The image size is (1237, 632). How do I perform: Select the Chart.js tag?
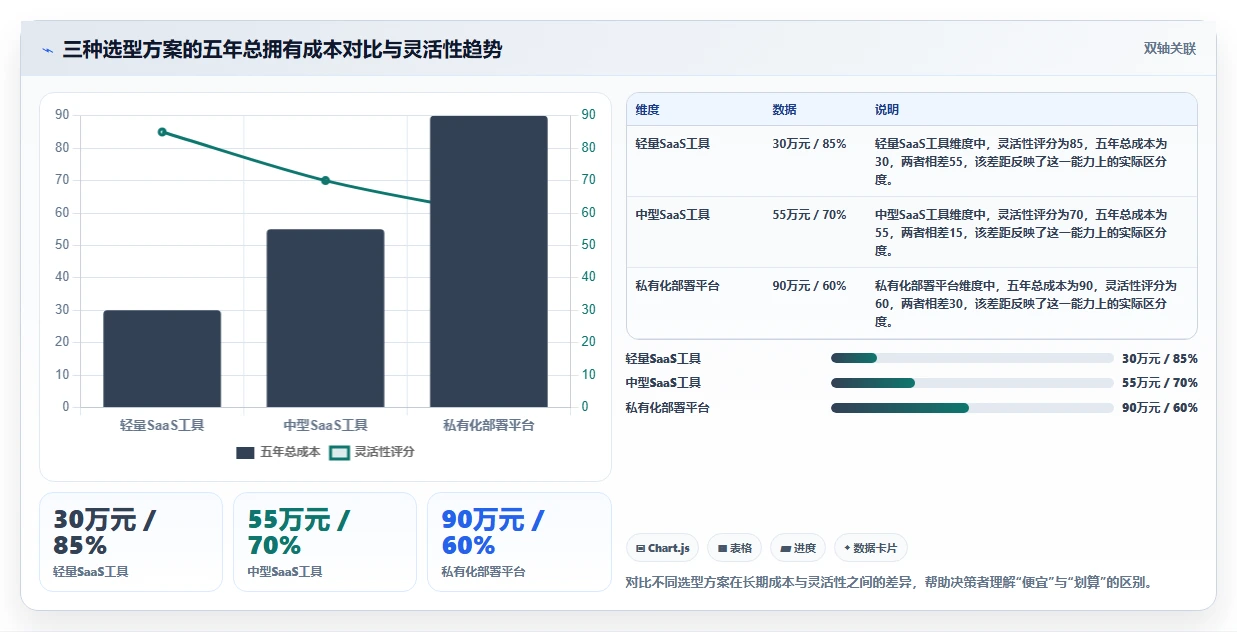tap(662, 548)
